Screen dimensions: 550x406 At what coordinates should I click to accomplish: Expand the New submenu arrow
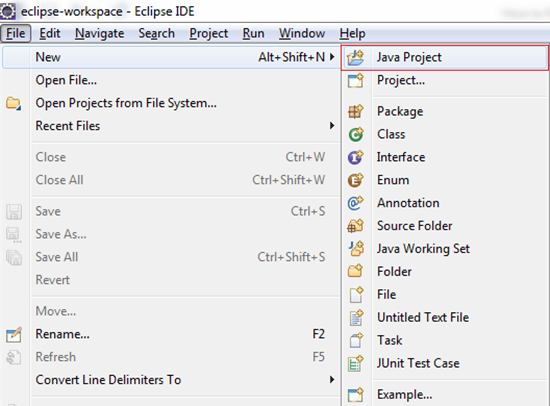(x=332, y=57)
